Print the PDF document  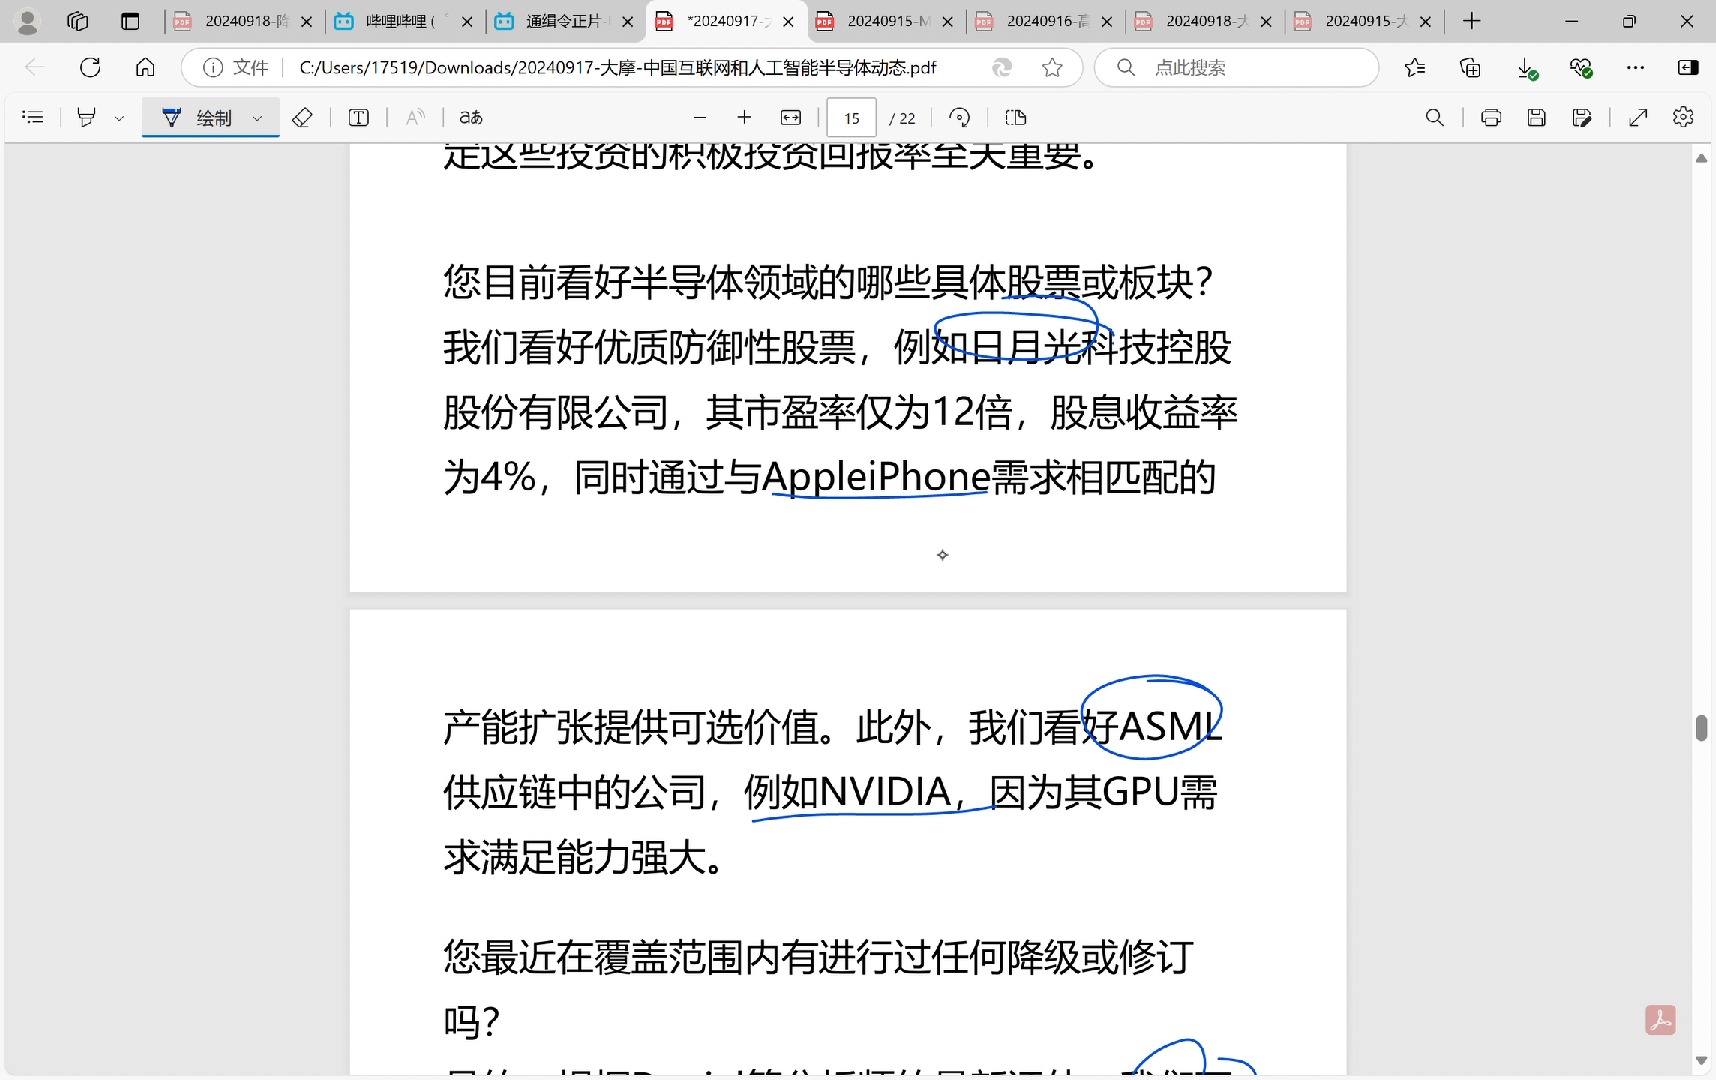coord(1490,118)
